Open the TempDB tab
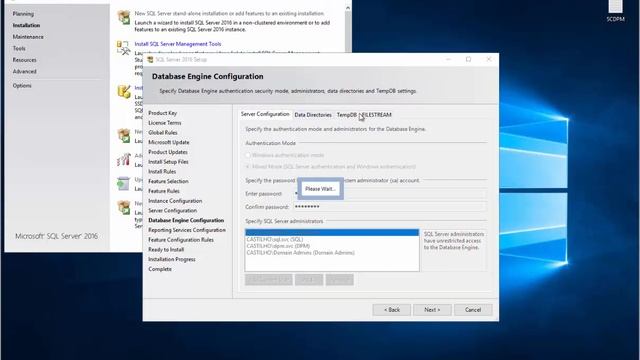Viewport: 640px width, 360px height. [x=347, y=115]
